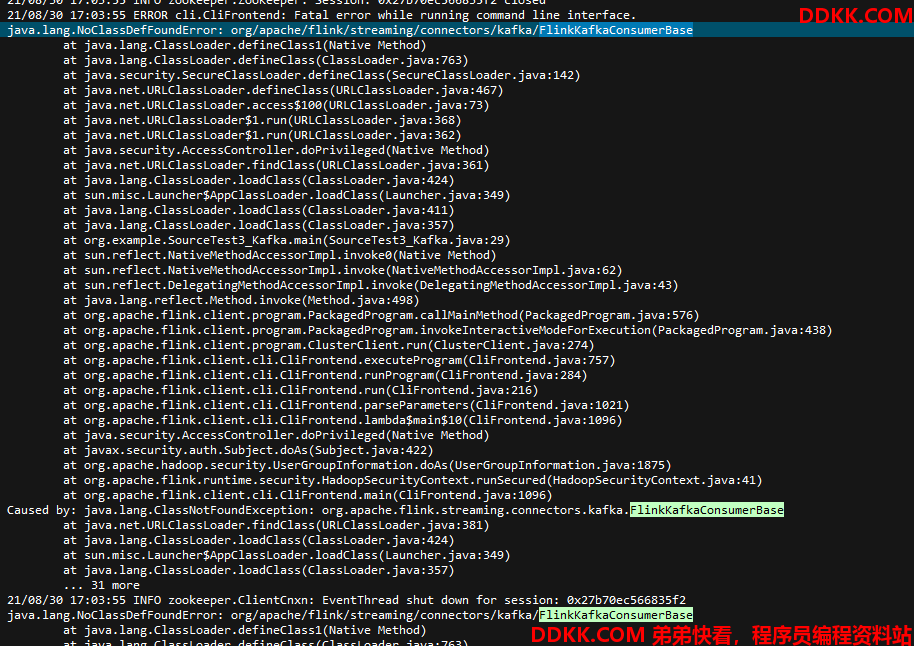Click 'CliFrontend.lambda$main$10(CliFrontend.java:1096)' frame

coord(343,420)
